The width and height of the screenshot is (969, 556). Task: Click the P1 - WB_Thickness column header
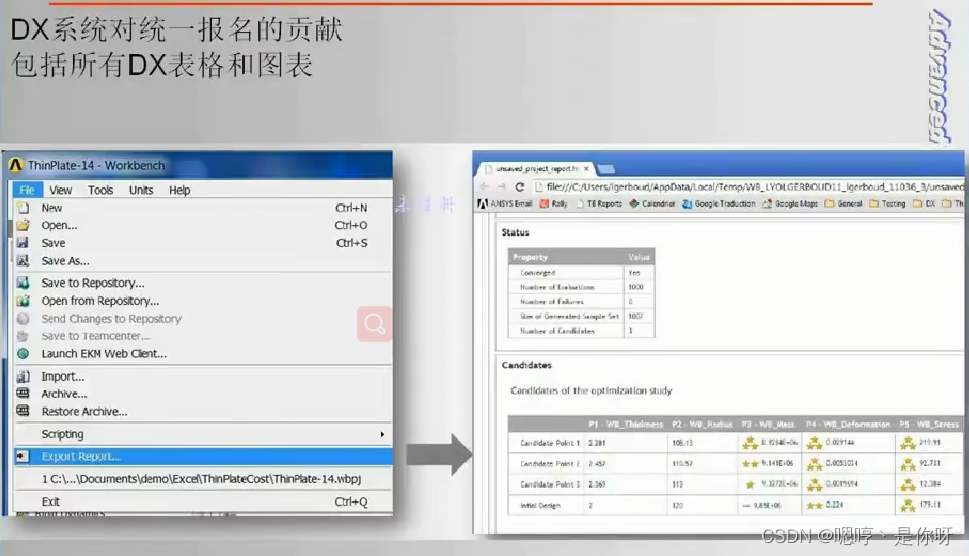coord(625,424)
